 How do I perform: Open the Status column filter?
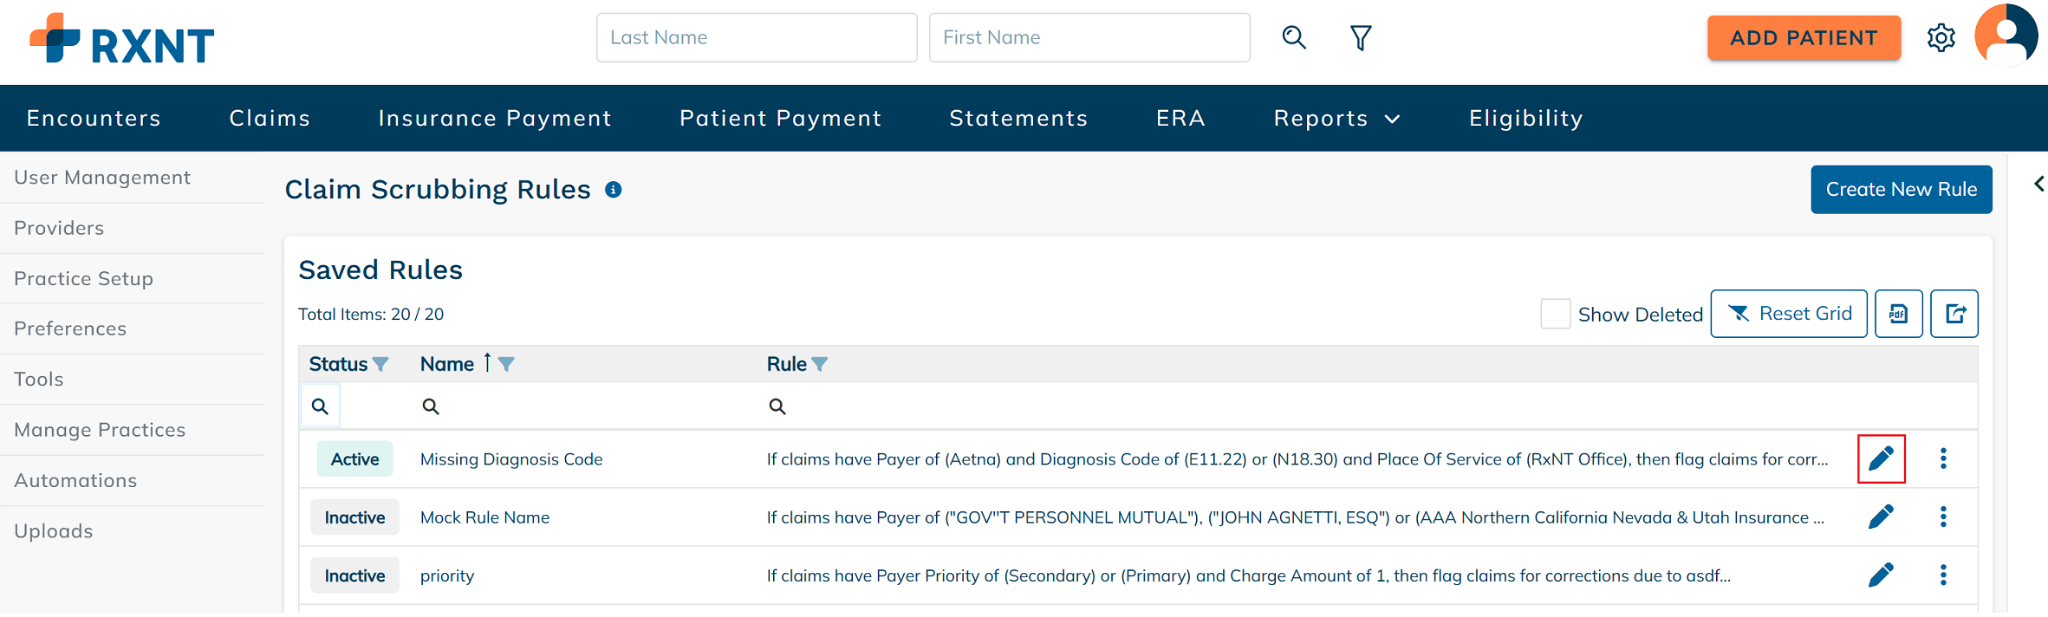[x=381, y=364]
